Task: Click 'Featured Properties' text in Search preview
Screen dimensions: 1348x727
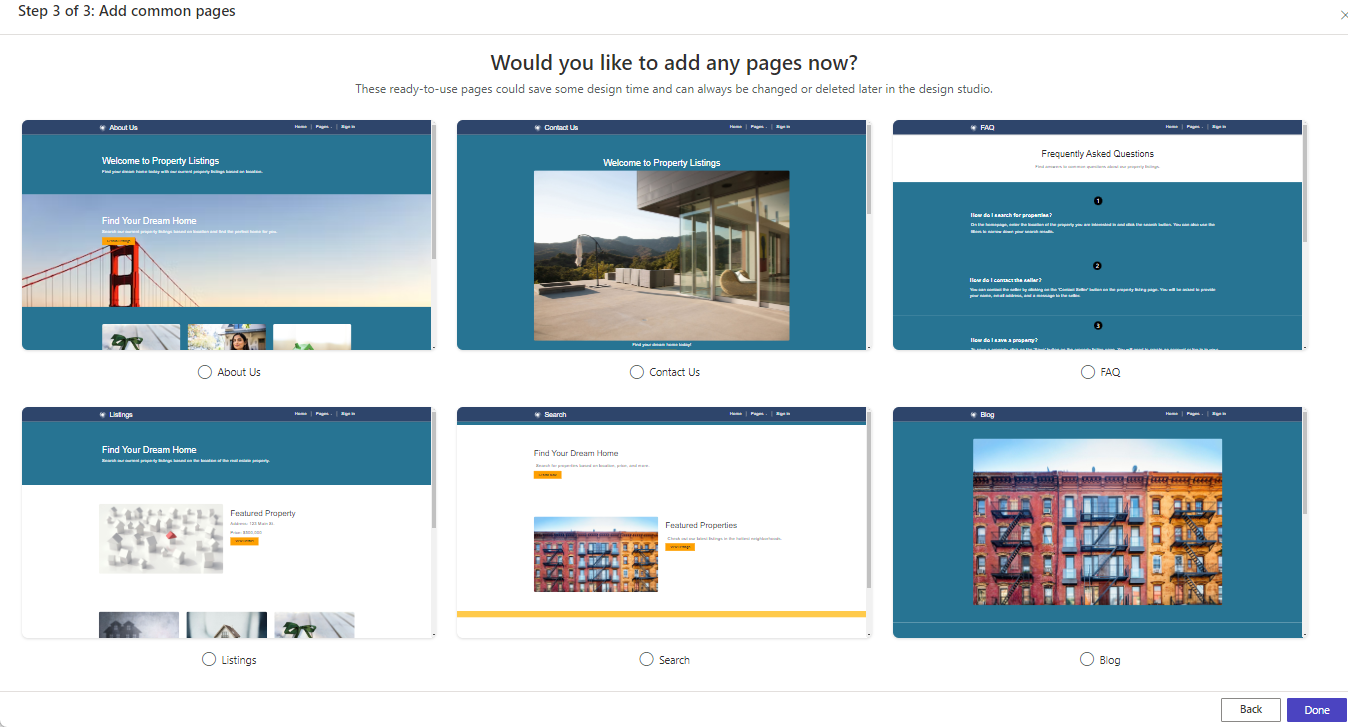Action: coord(701,525)
